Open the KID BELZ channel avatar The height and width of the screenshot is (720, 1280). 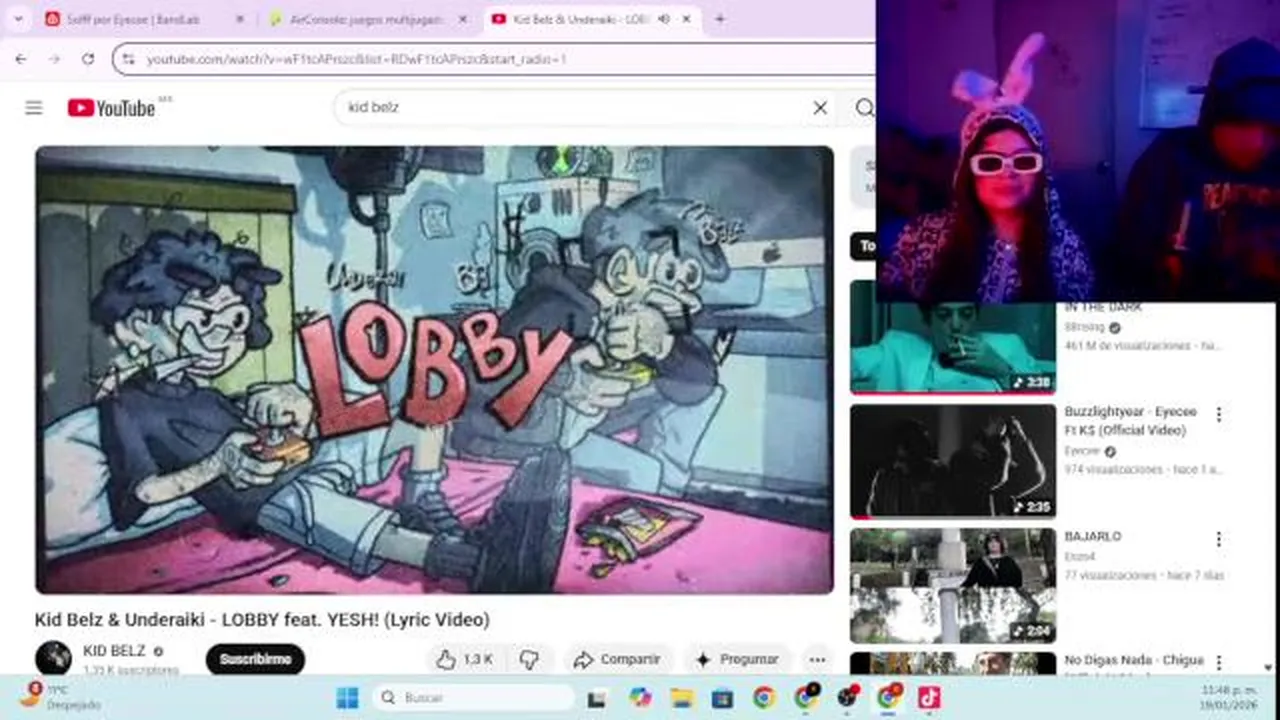tap(53, 658)
